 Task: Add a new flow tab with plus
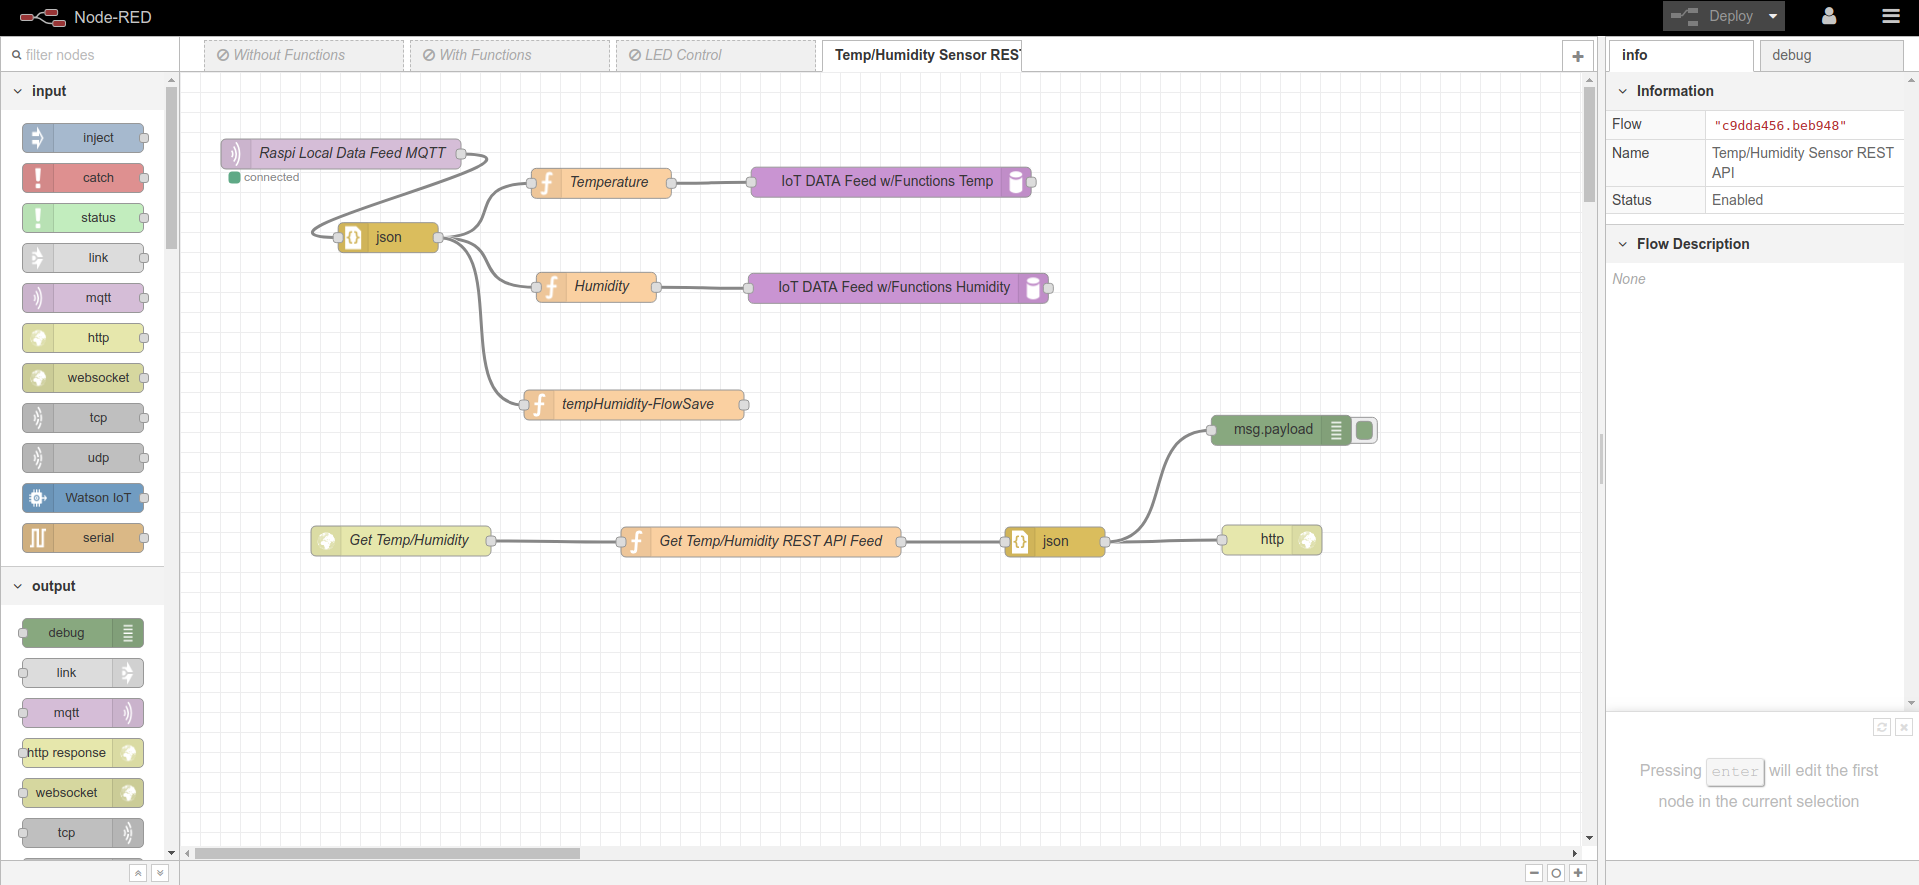pyautogui.click(x=1578, y=56)
